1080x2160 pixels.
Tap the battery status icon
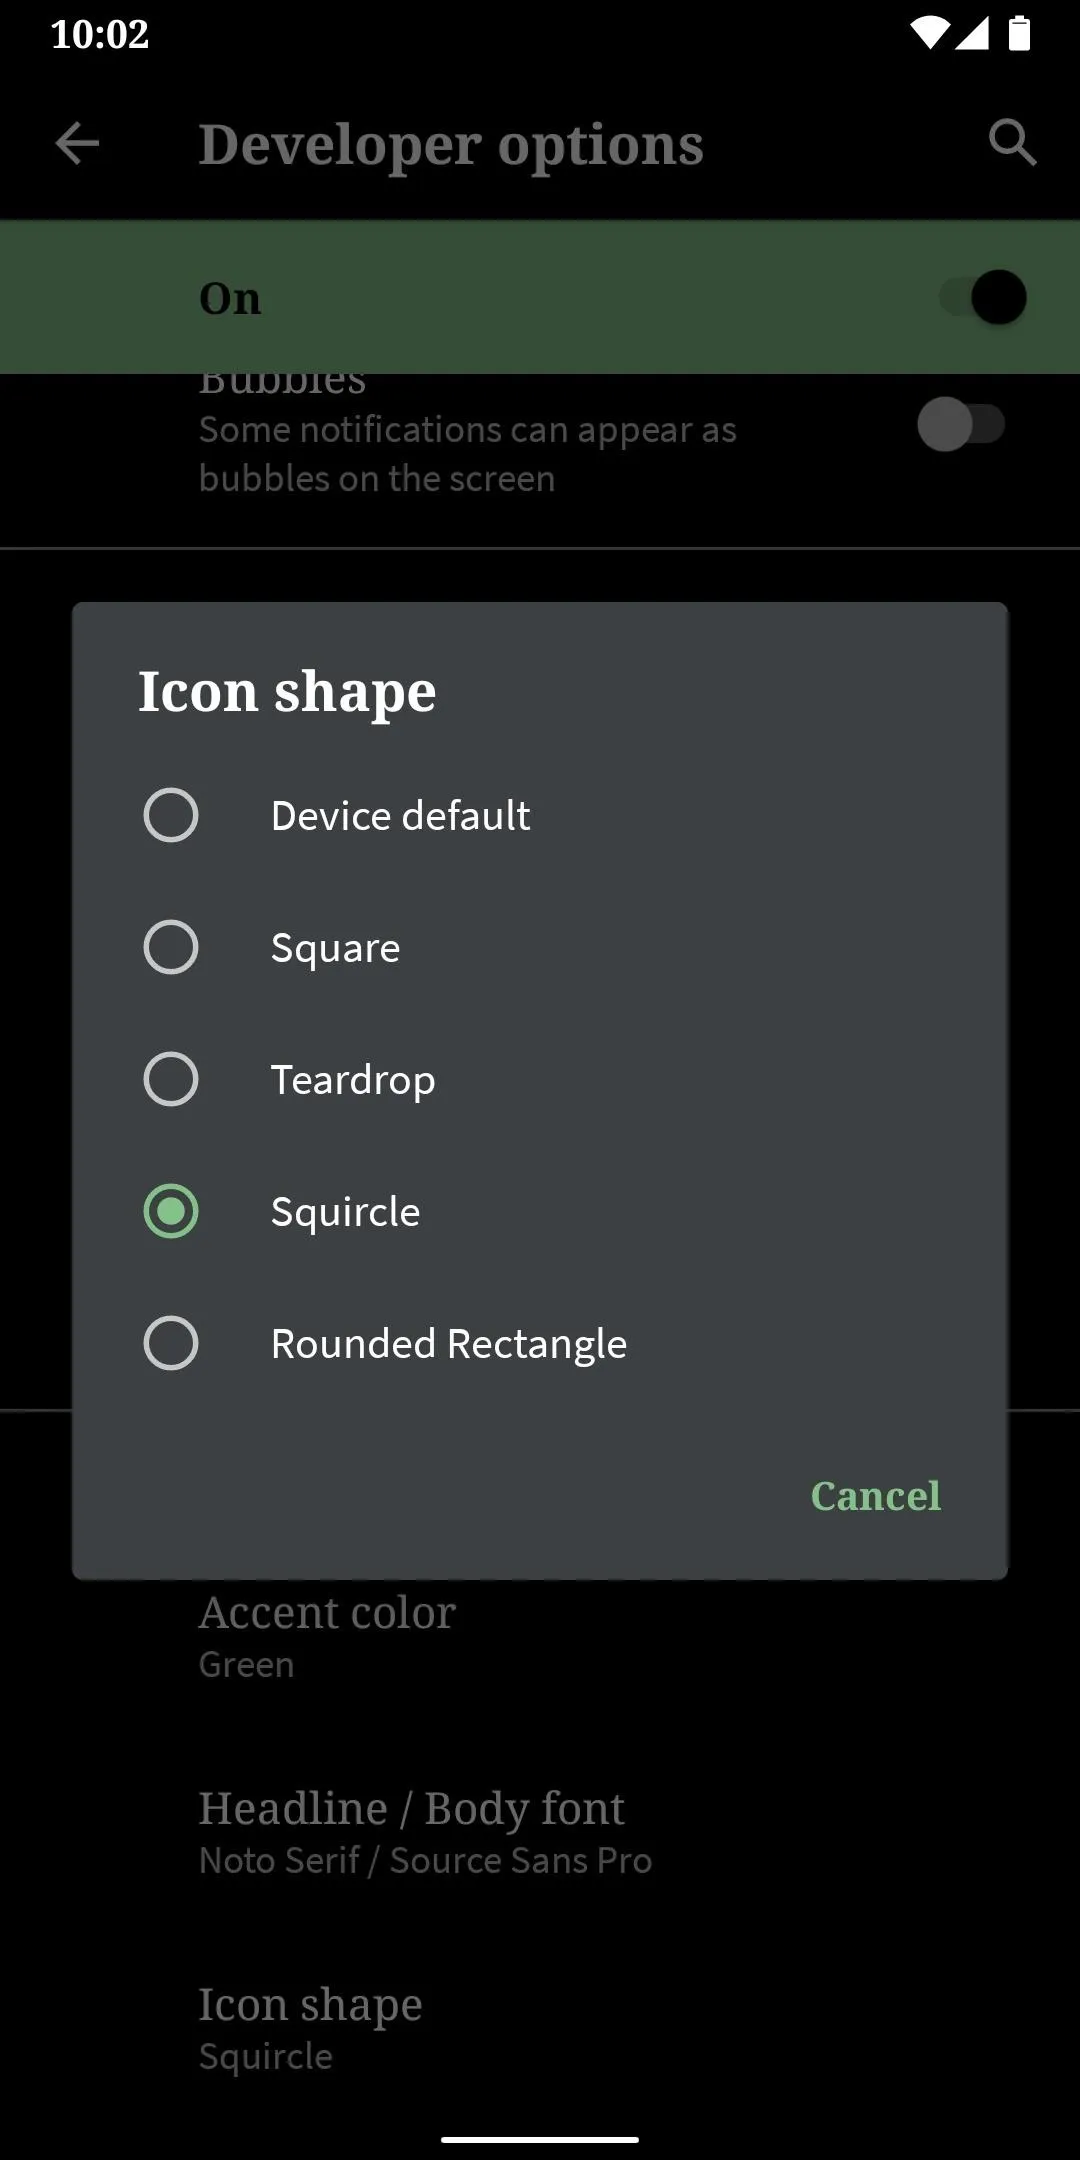[x=1019, y=34]
